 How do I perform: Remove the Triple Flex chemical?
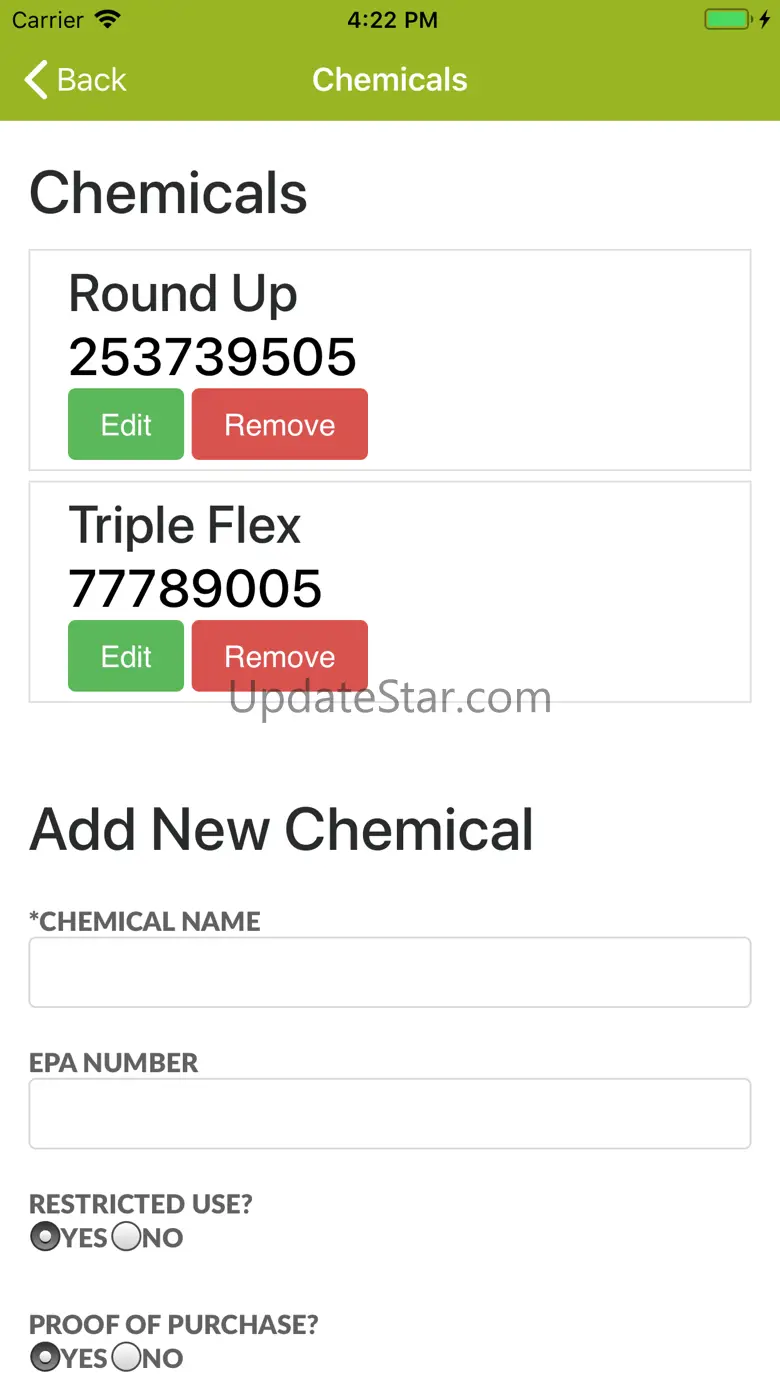(x=280, y=657)
